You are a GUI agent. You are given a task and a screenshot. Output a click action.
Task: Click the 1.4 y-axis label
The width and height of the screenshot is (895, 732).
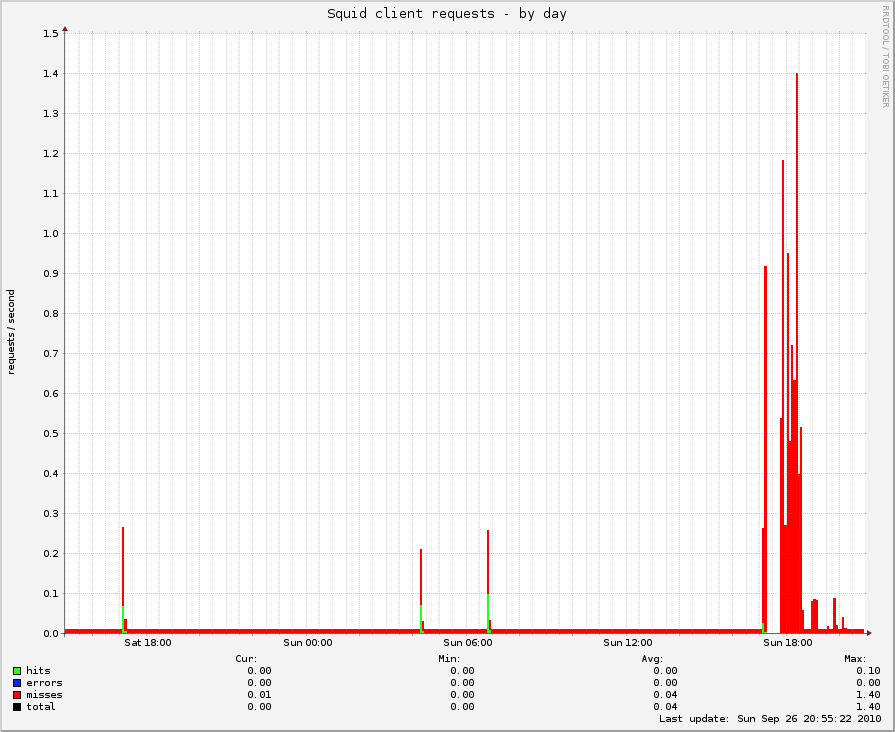pyautogui.click(x=51, y=74)
